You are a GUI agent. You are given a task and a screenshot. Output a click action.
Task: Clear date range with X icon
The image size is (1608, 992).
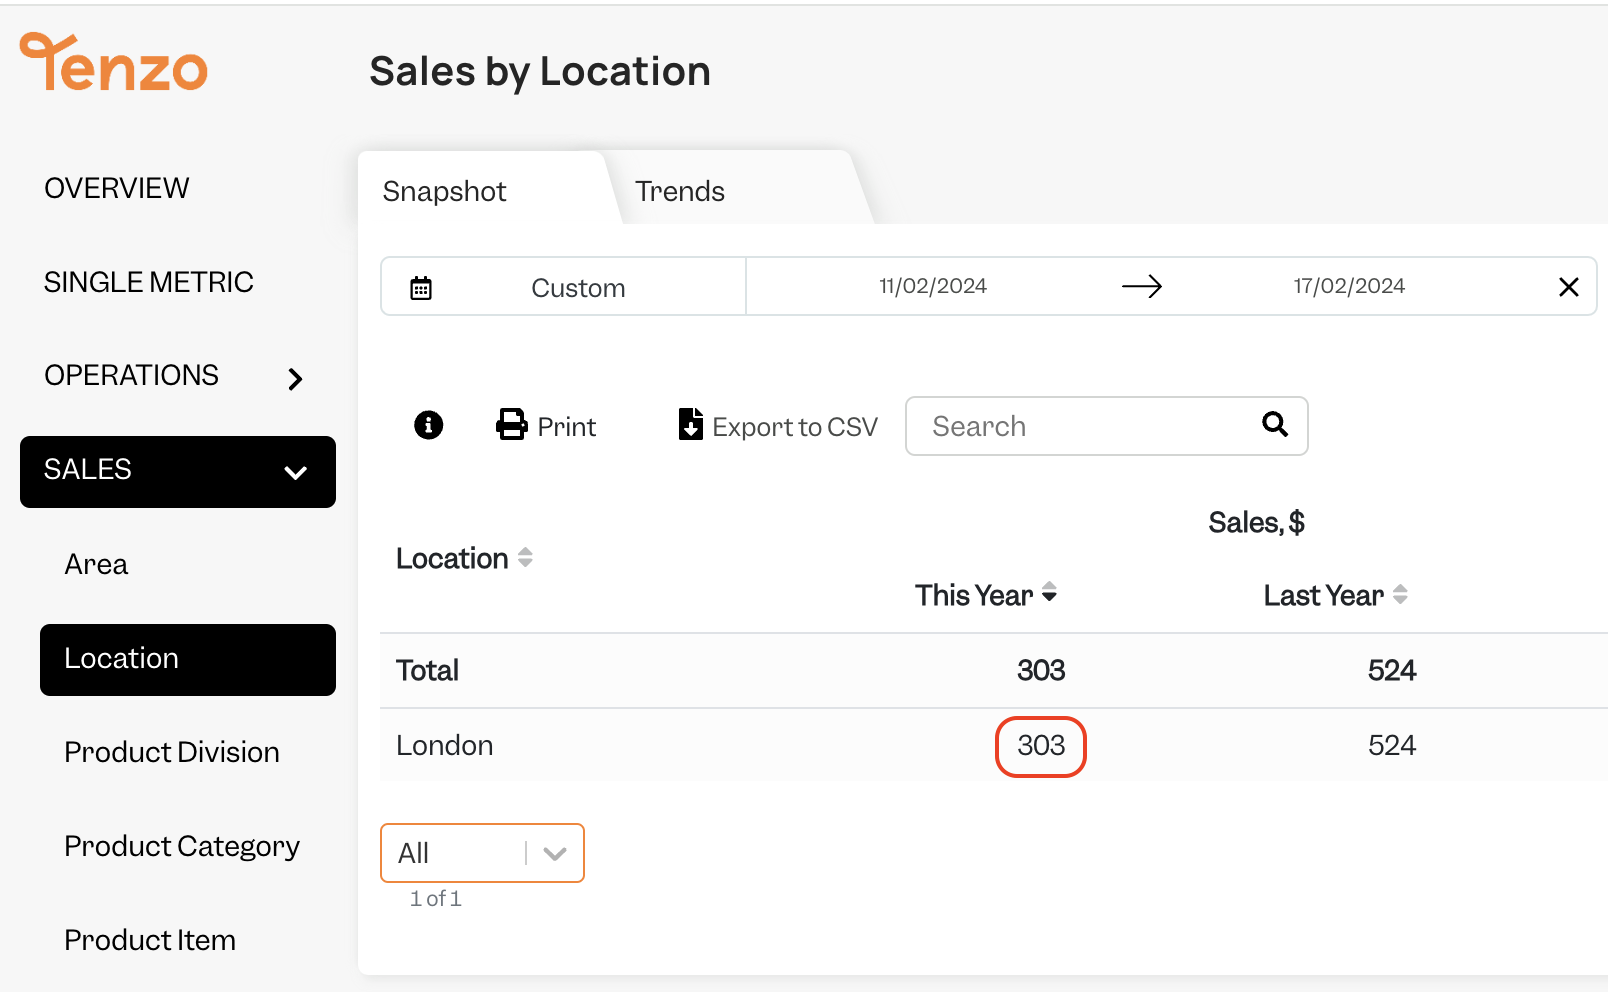[1568, 287]
